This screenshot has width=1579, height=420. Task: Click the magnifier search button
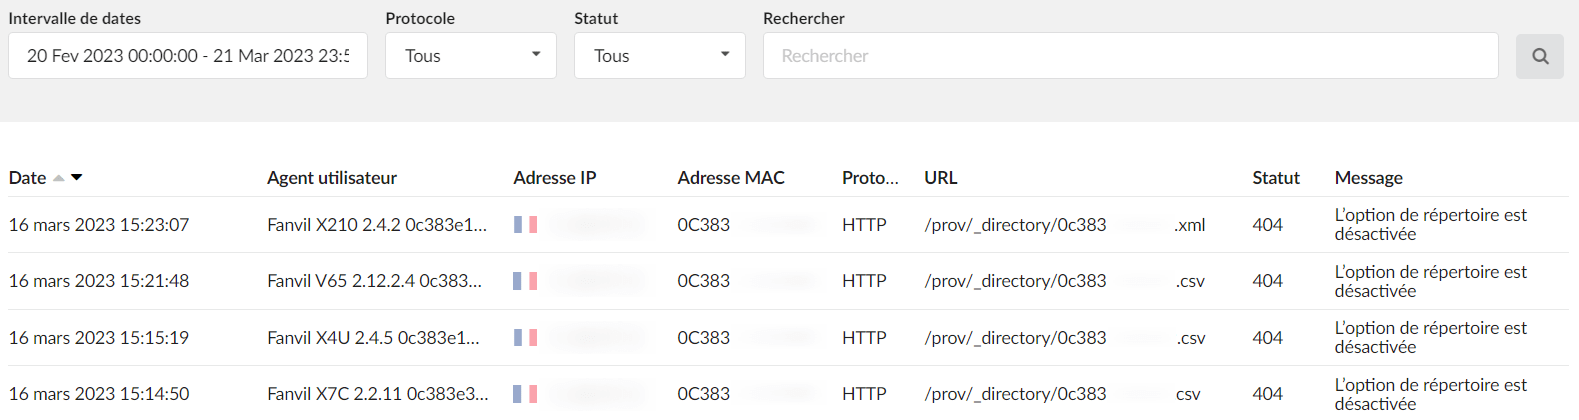click(x=1540, y=56)
